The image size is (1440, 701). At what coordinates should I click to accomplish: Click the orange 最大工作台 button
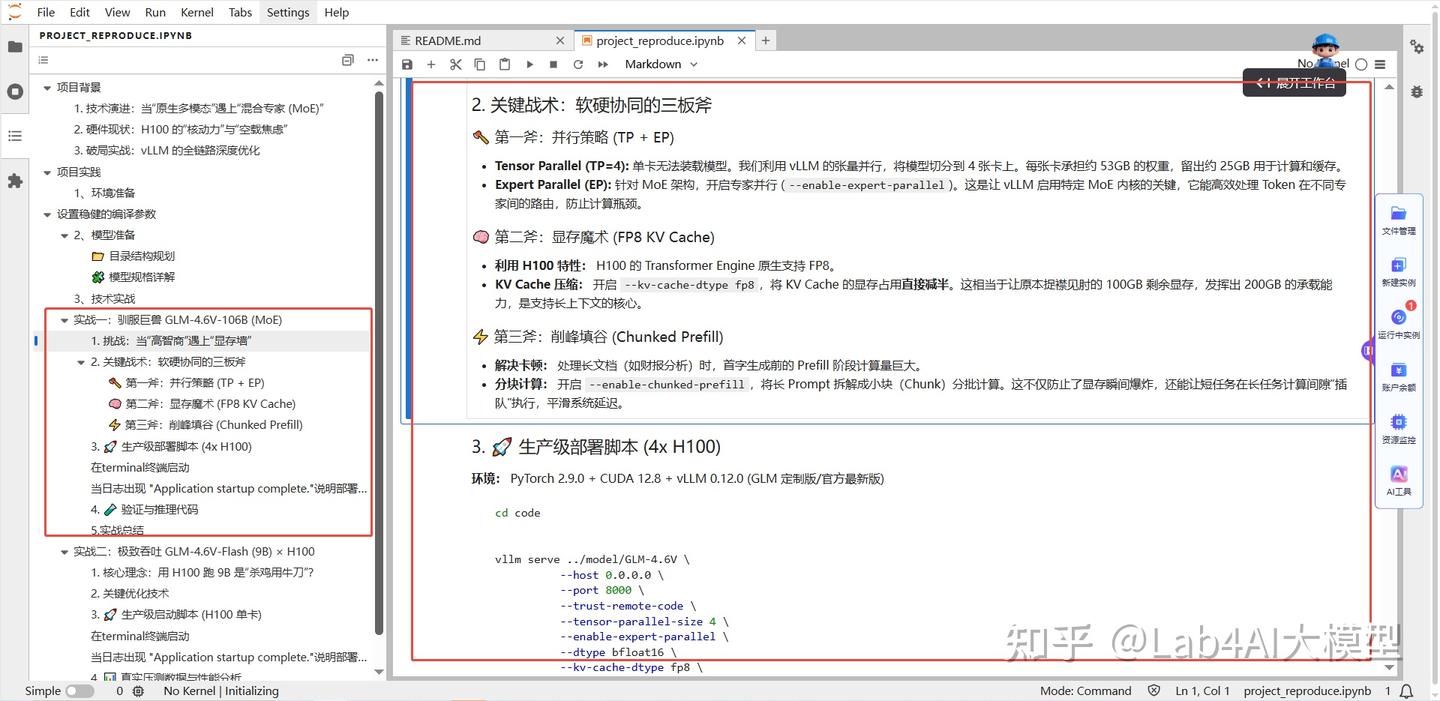(1294, 84)
